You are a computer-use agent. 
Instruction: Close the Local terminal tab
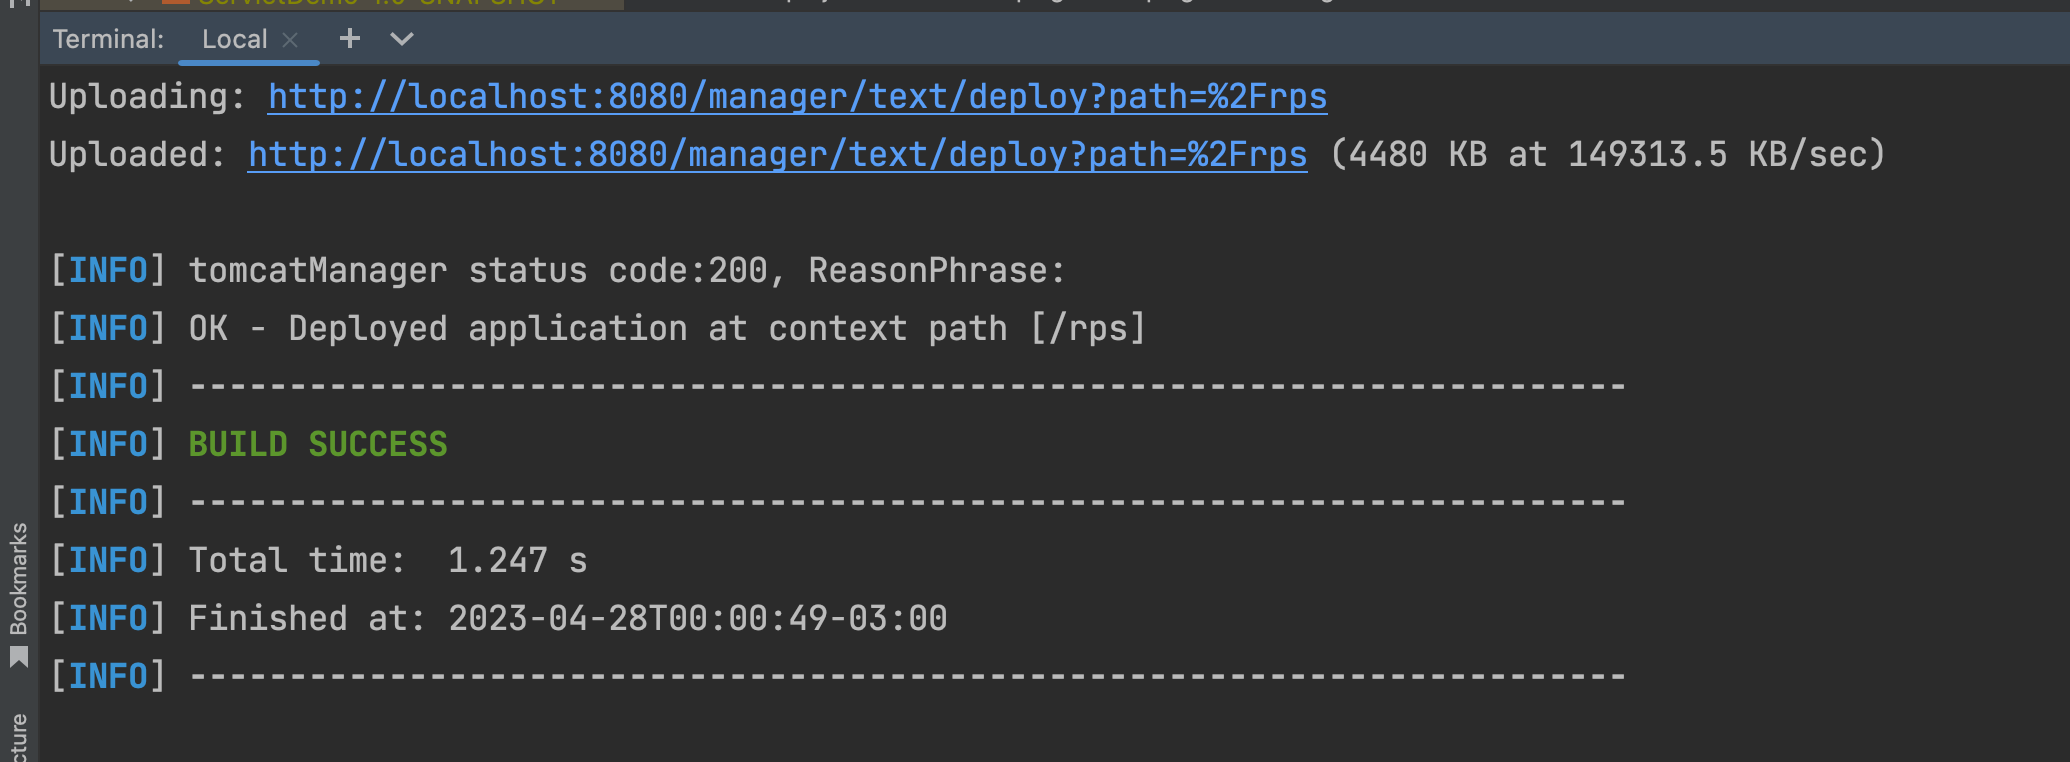[291, 40]
